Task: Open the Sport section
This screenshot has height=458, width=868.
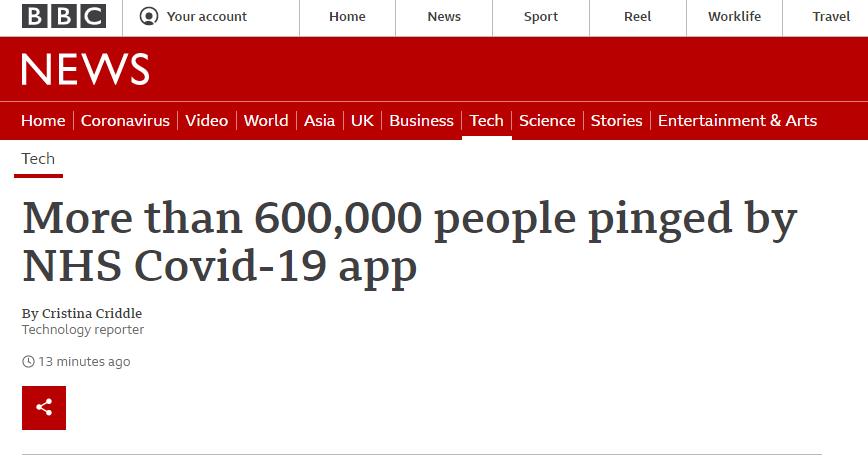Action: [x=541, y=17]
